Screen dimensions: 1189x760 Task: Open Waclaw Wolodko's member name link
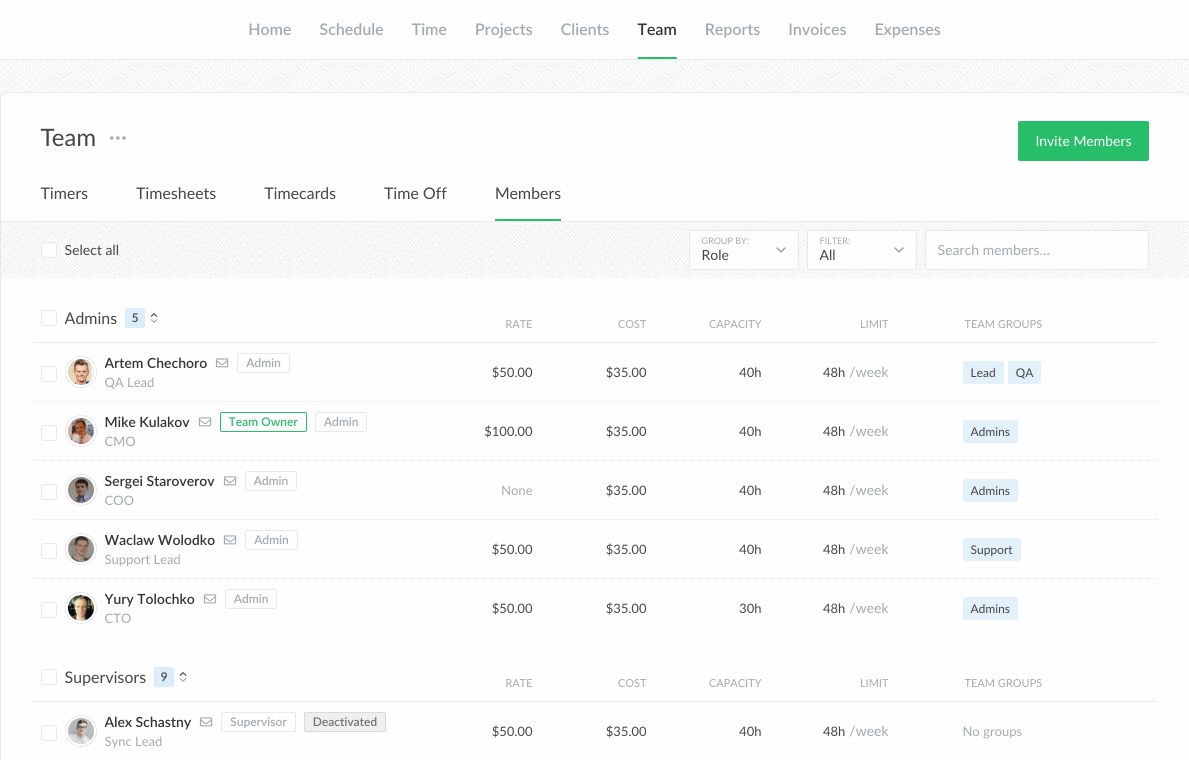pos(159,540)
